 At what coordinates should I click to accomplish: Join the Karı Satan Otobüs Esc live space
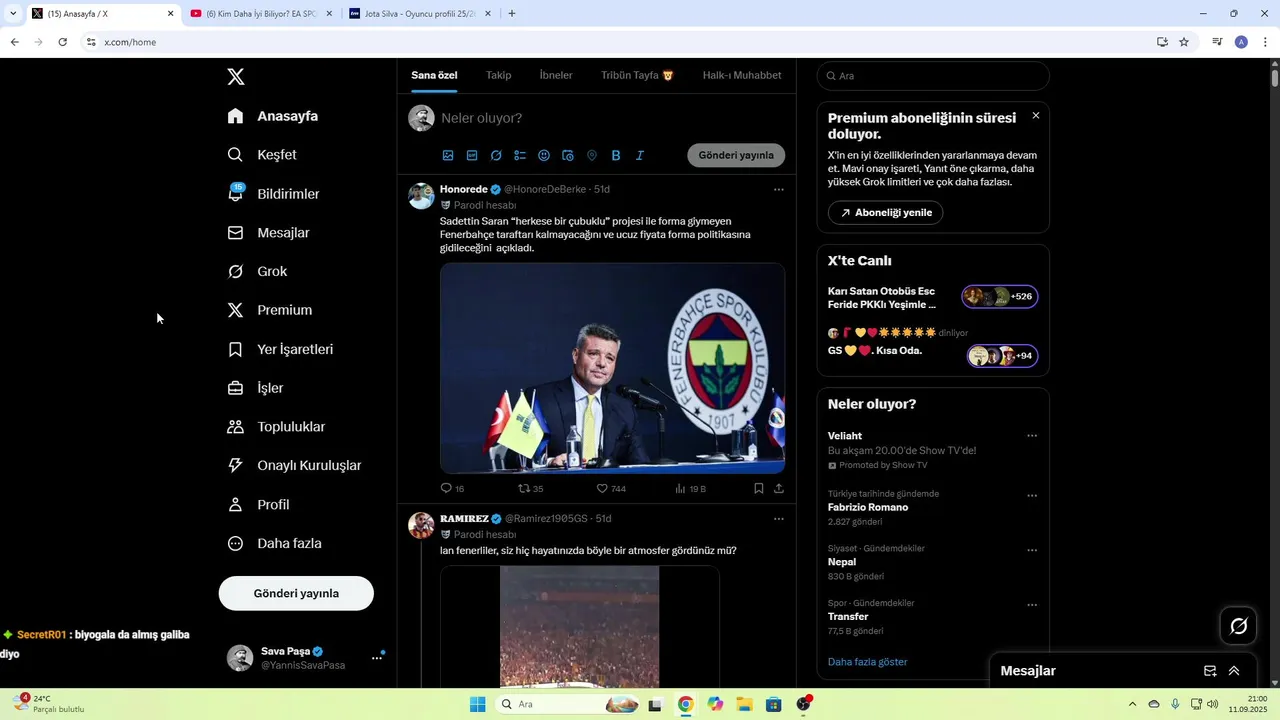pyautogui.click(x=933, y=298)
